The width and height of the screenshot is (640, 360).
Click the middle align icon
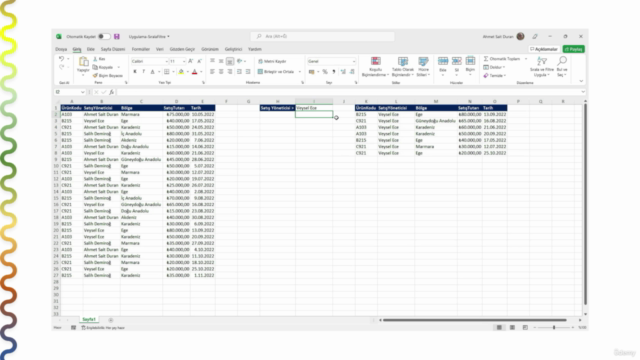(221, 61)
